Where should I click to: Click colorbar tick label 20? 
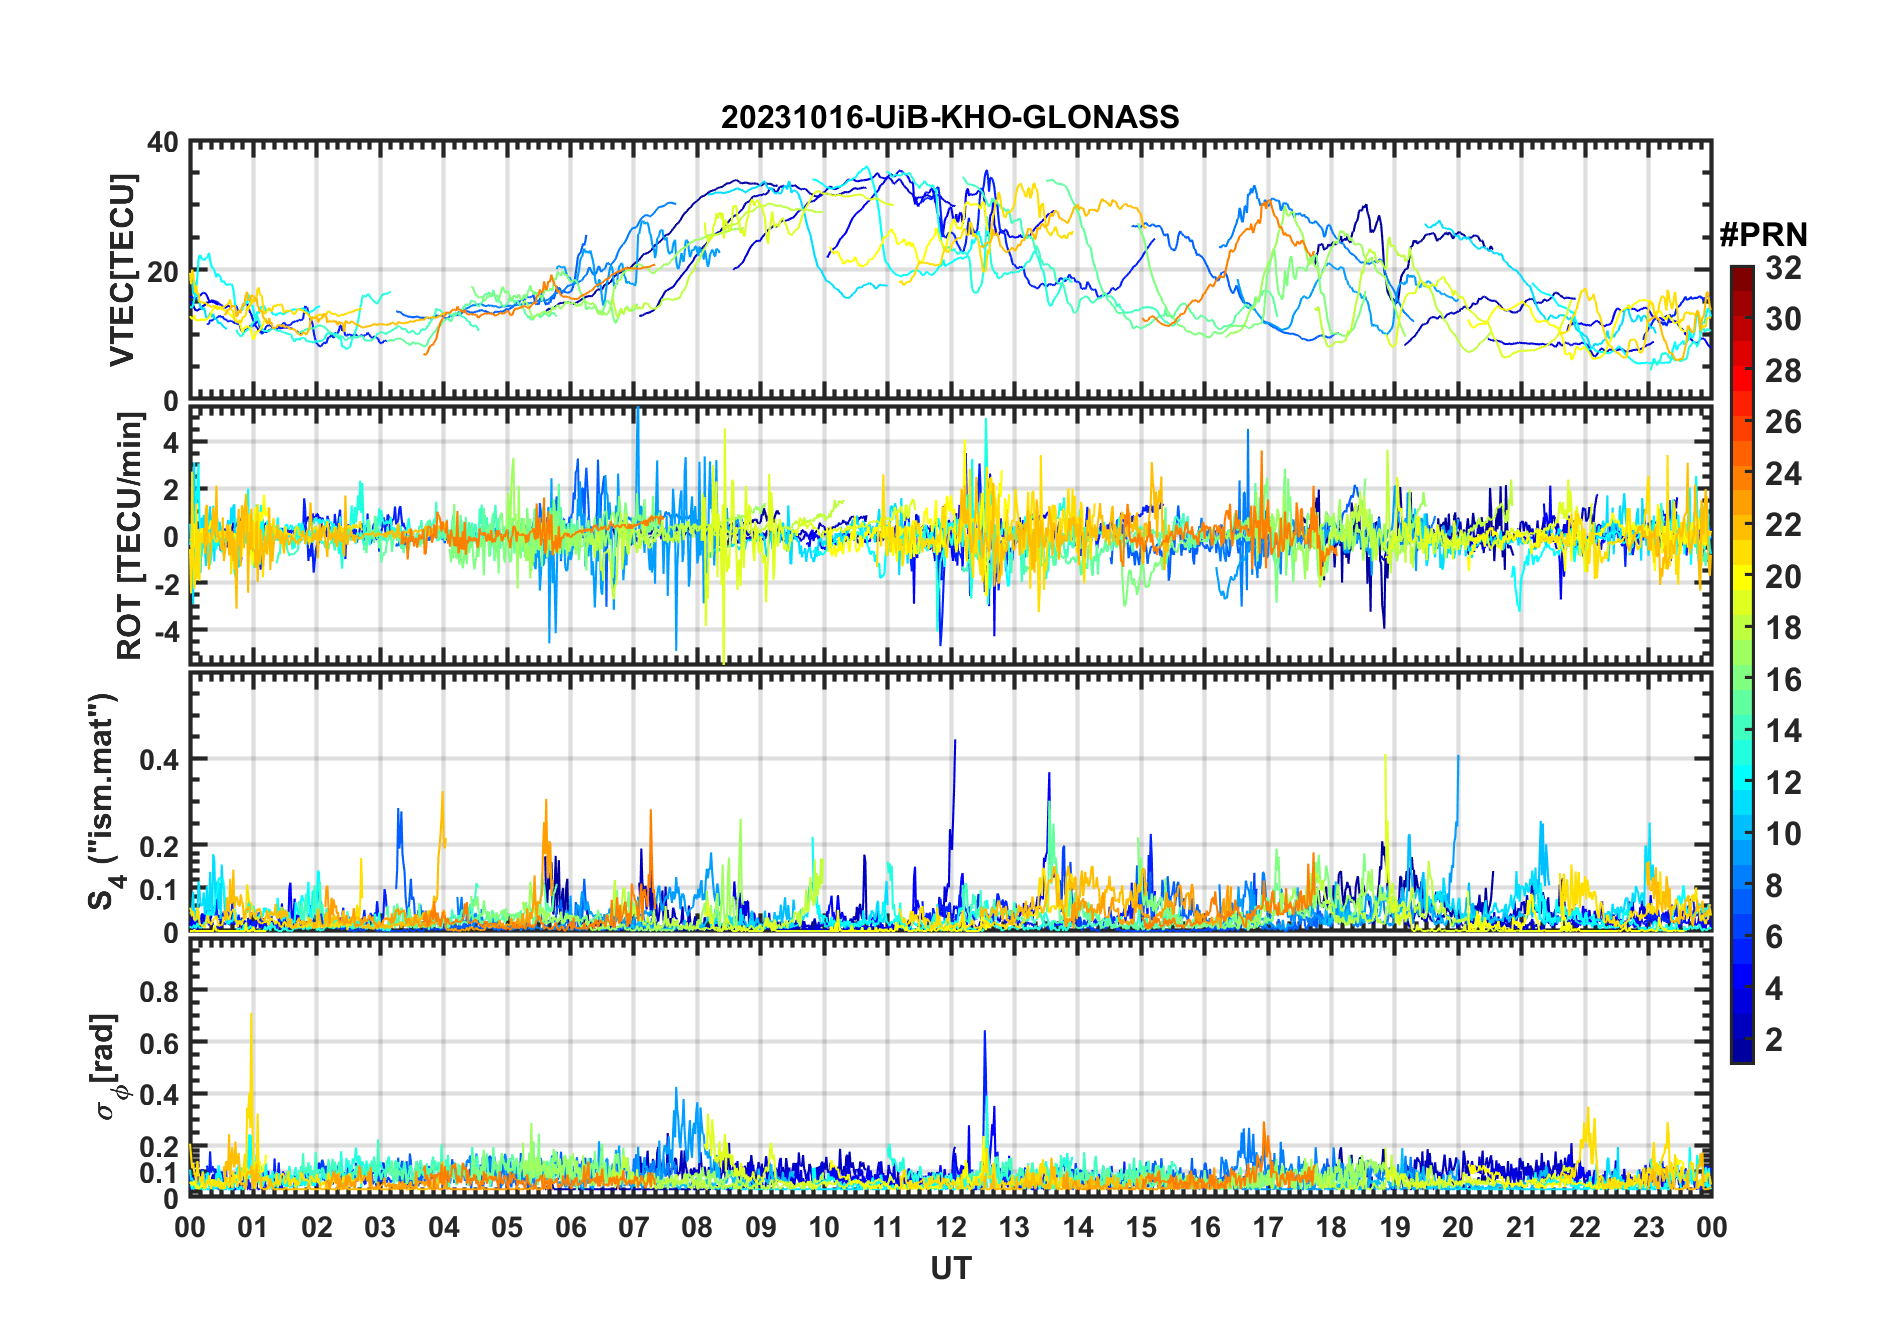[x=1783, y=576]
